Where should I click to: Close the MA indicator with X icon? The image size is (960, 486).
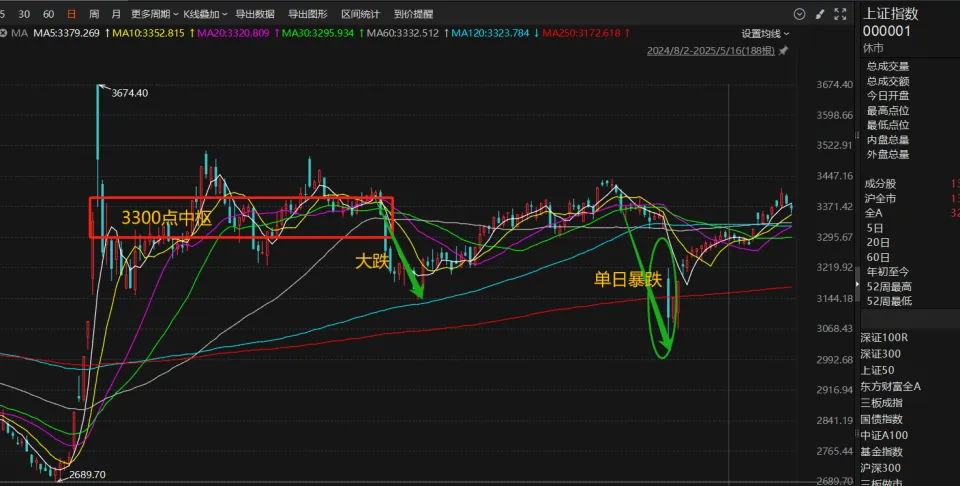point(5,32)
